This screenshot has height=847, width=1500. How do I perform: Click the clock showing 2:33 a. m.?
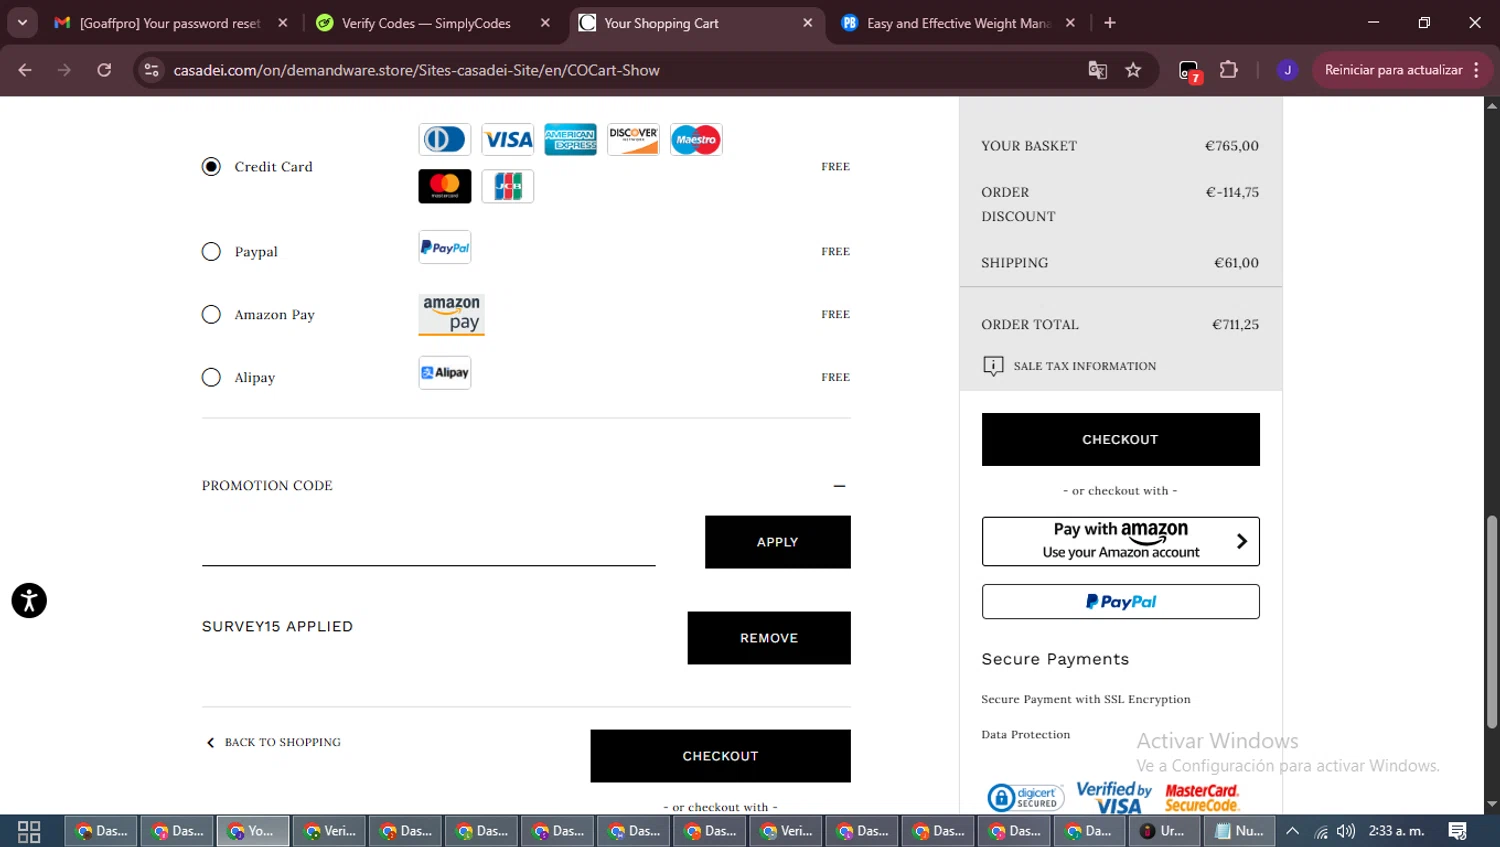click(1396, 831)
